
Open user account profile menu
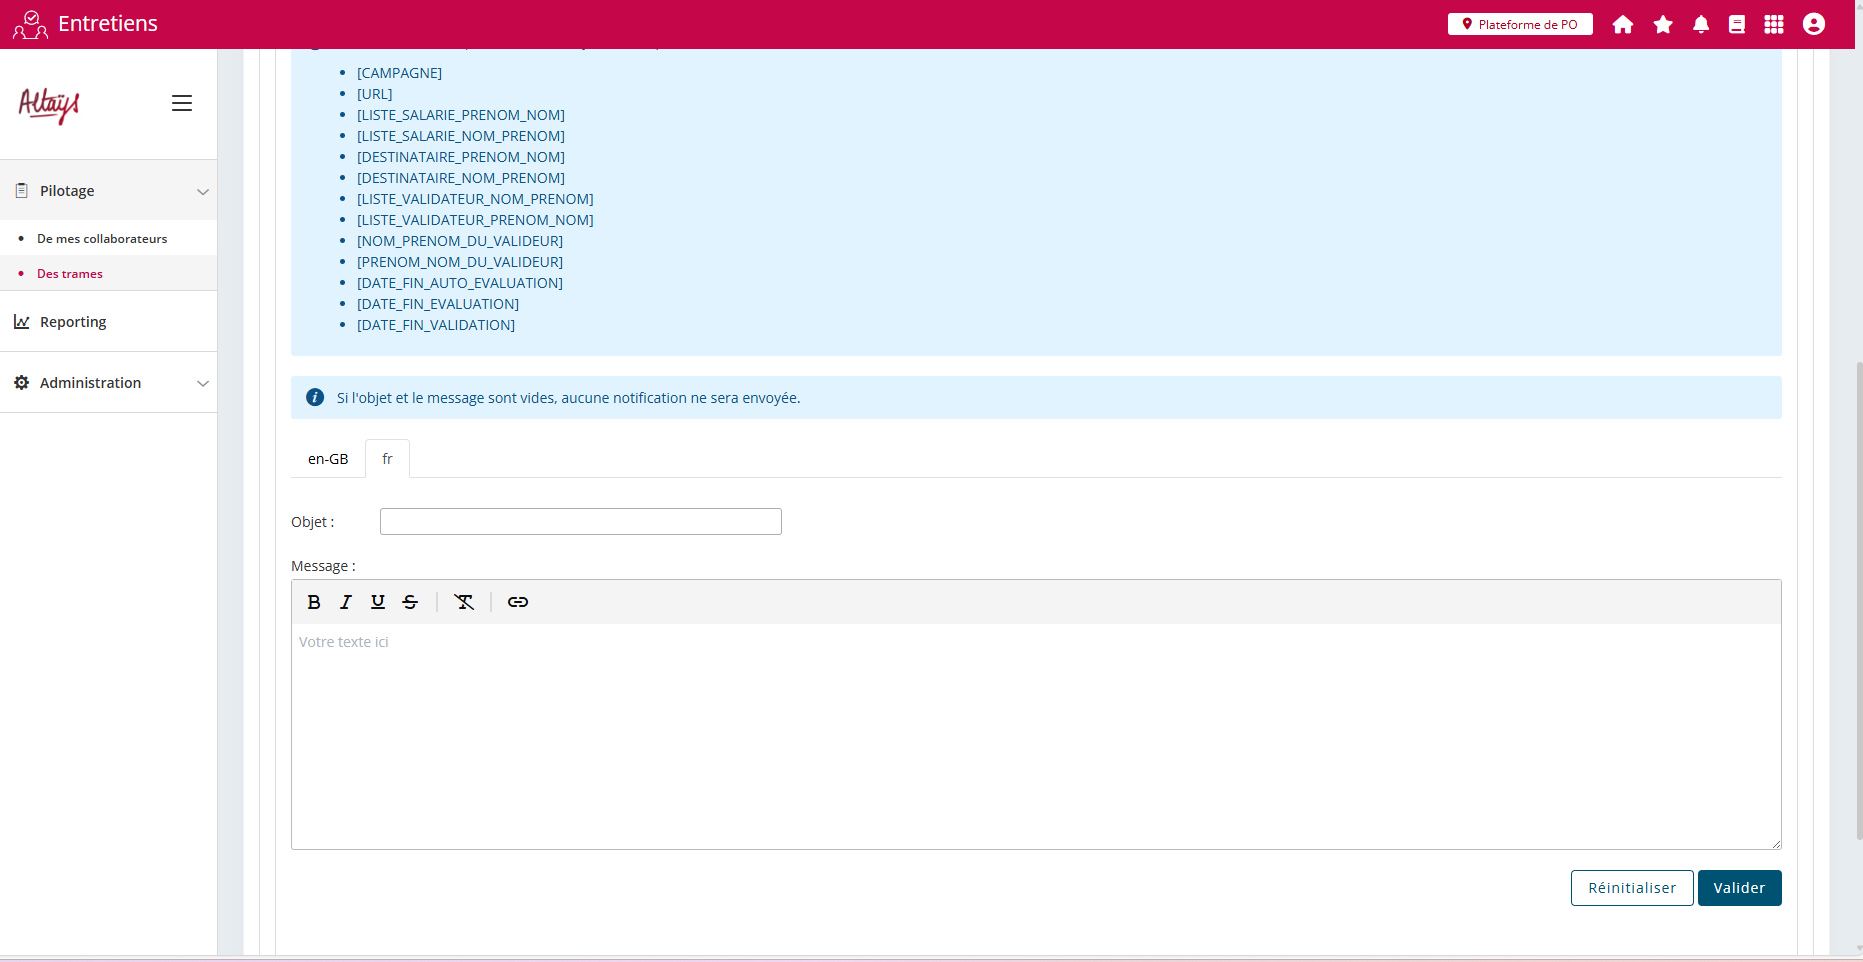pos(1813,24)
